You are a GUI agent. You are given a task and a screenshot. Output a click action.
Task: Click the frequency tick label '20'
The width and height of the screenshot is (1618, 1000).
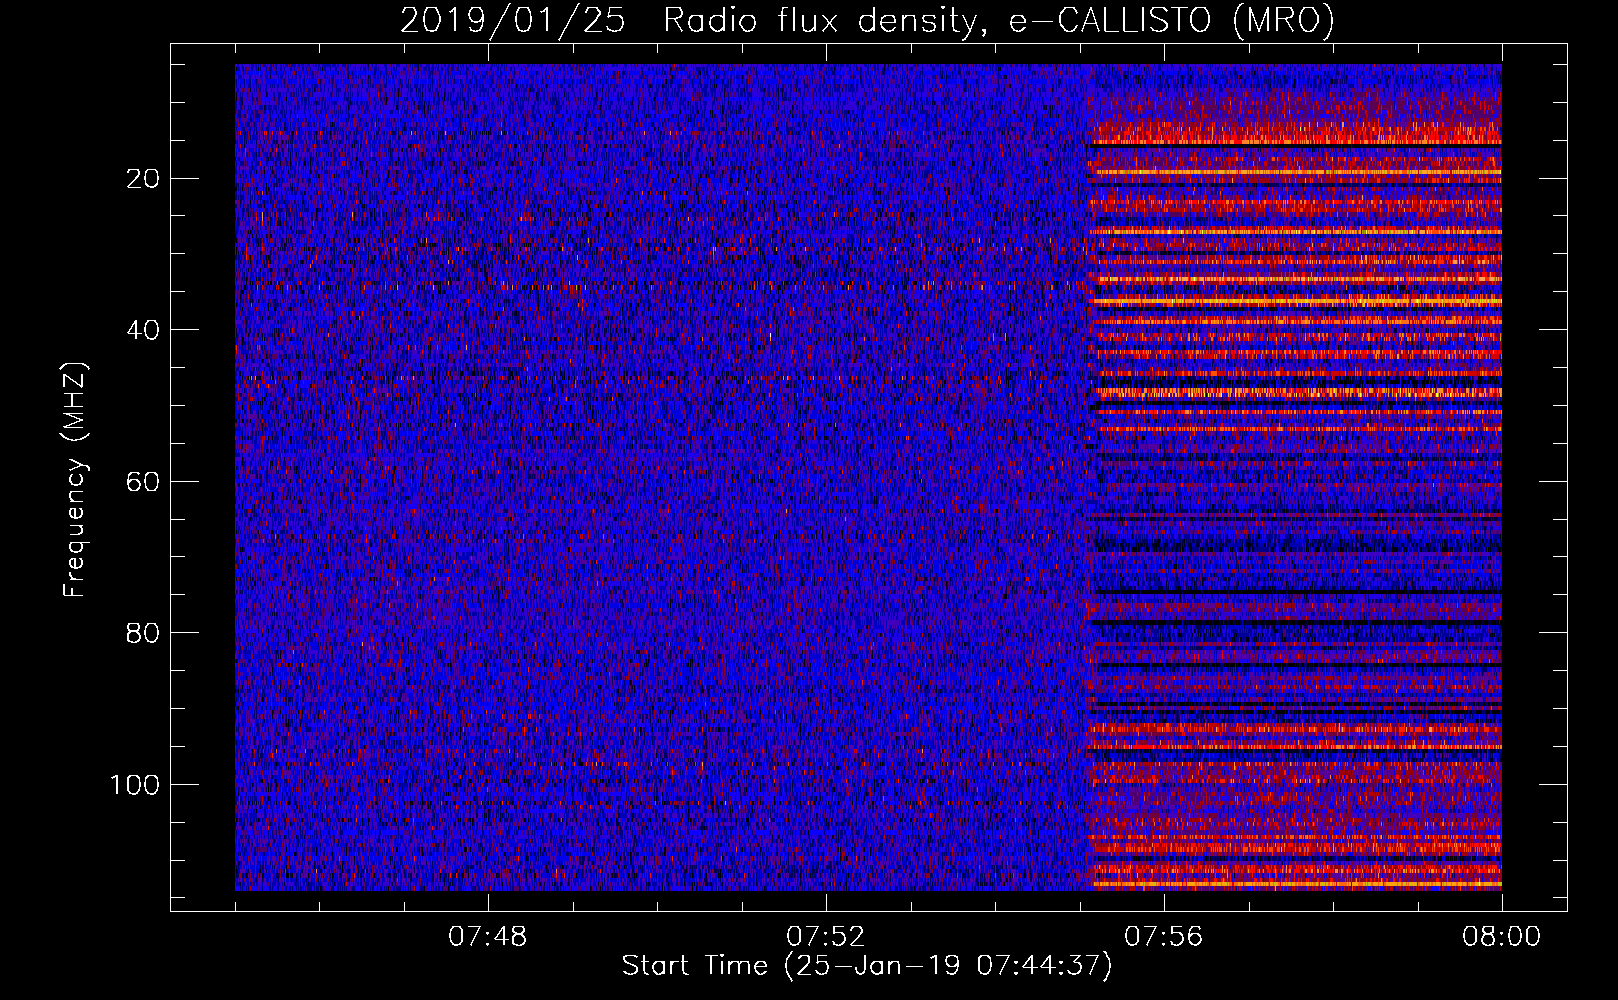pos(143,179)
